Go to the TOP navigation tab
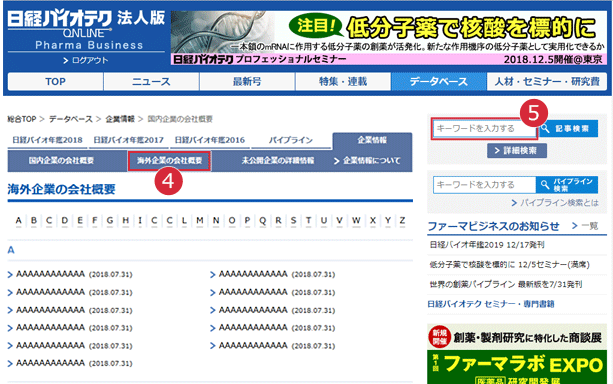Viewport: 613px width, 384px height. click(x=56, y=81)
